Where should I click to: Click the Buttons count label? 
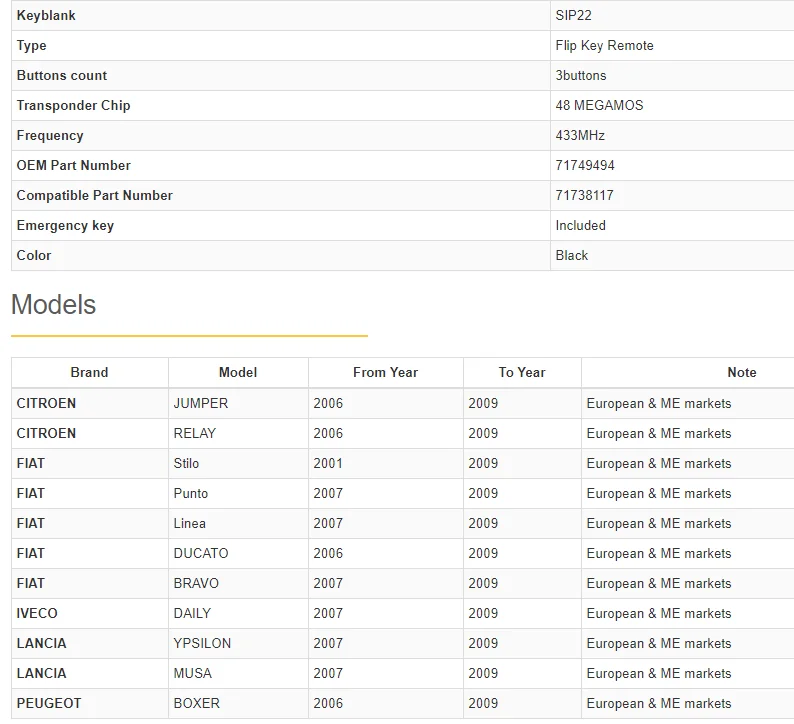pyautogui.click(x=62, y=75)
